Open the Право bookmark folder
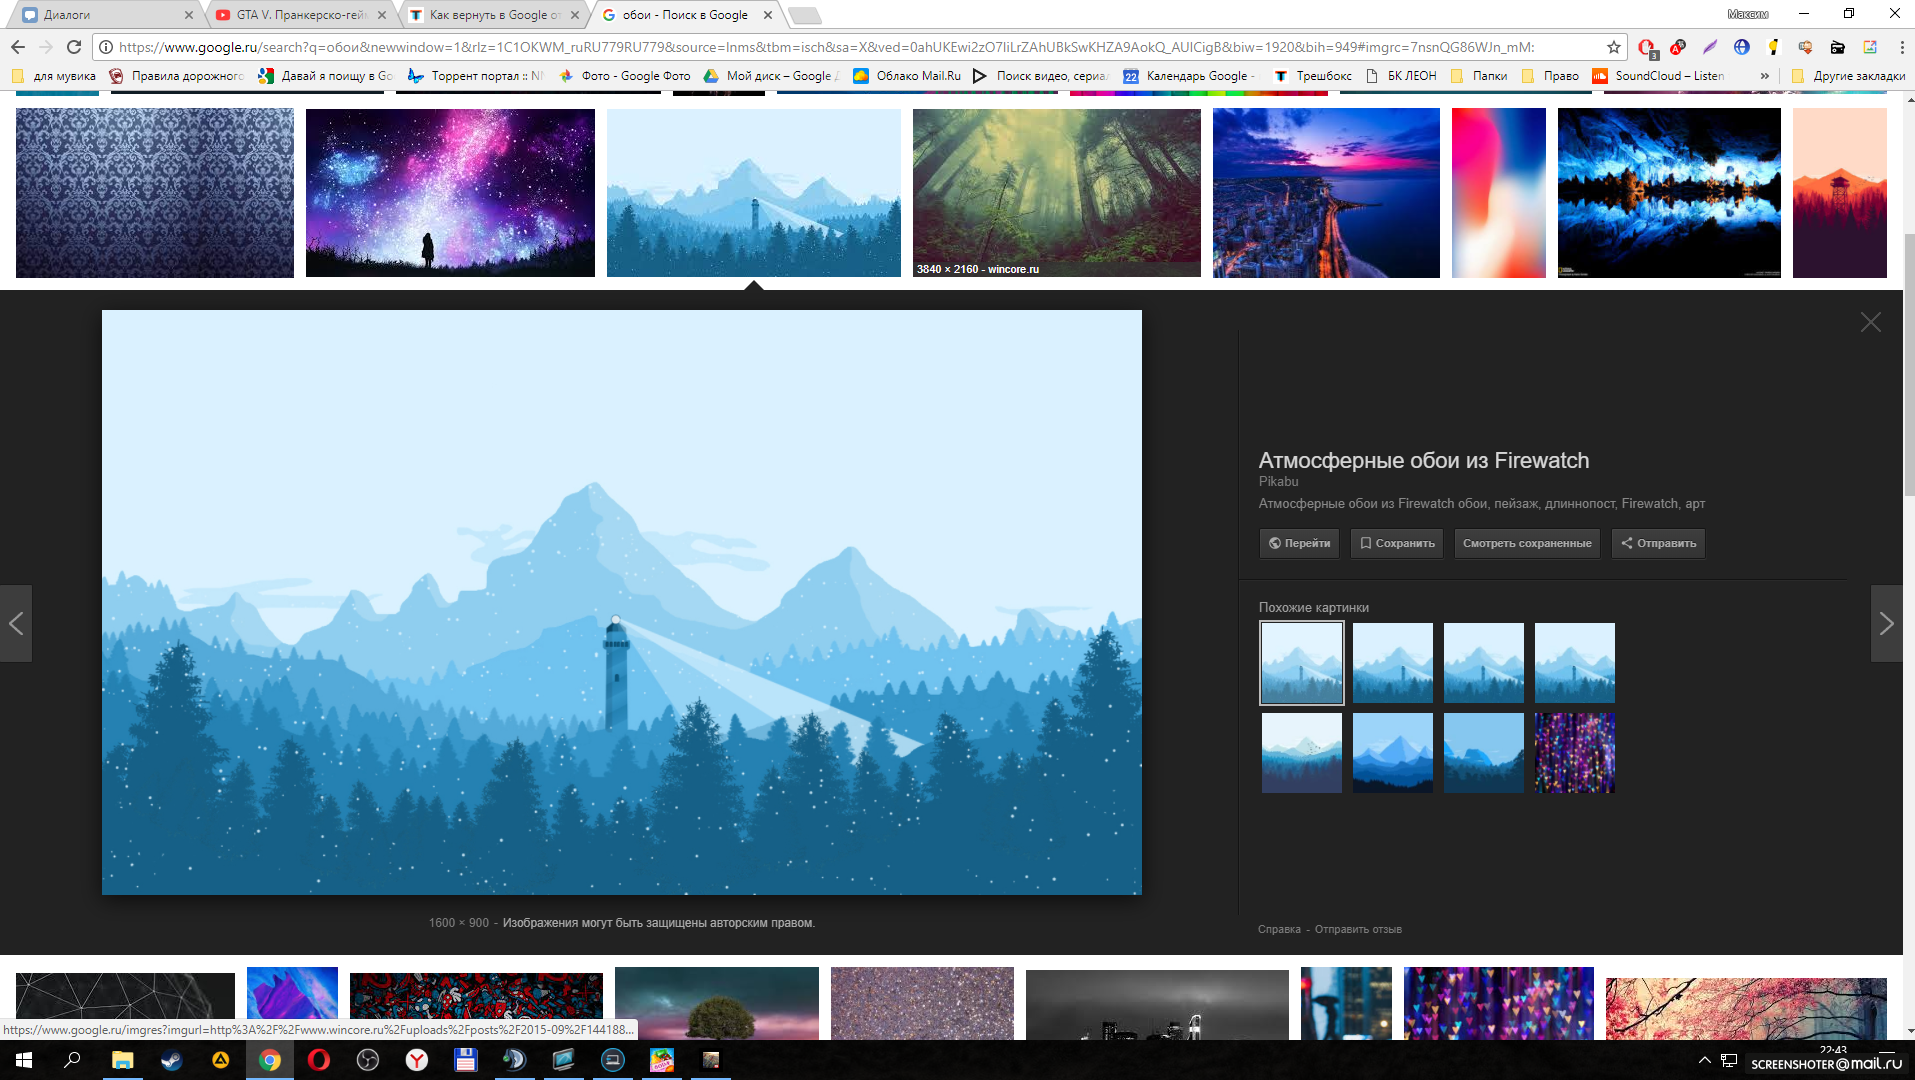Viewport: 1915px width, 1080px height. click(1550, 76)
